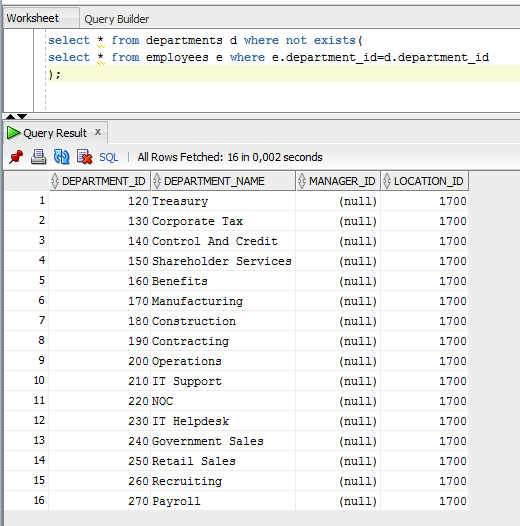Select 'Operations' cell

[x=223, y=361]
